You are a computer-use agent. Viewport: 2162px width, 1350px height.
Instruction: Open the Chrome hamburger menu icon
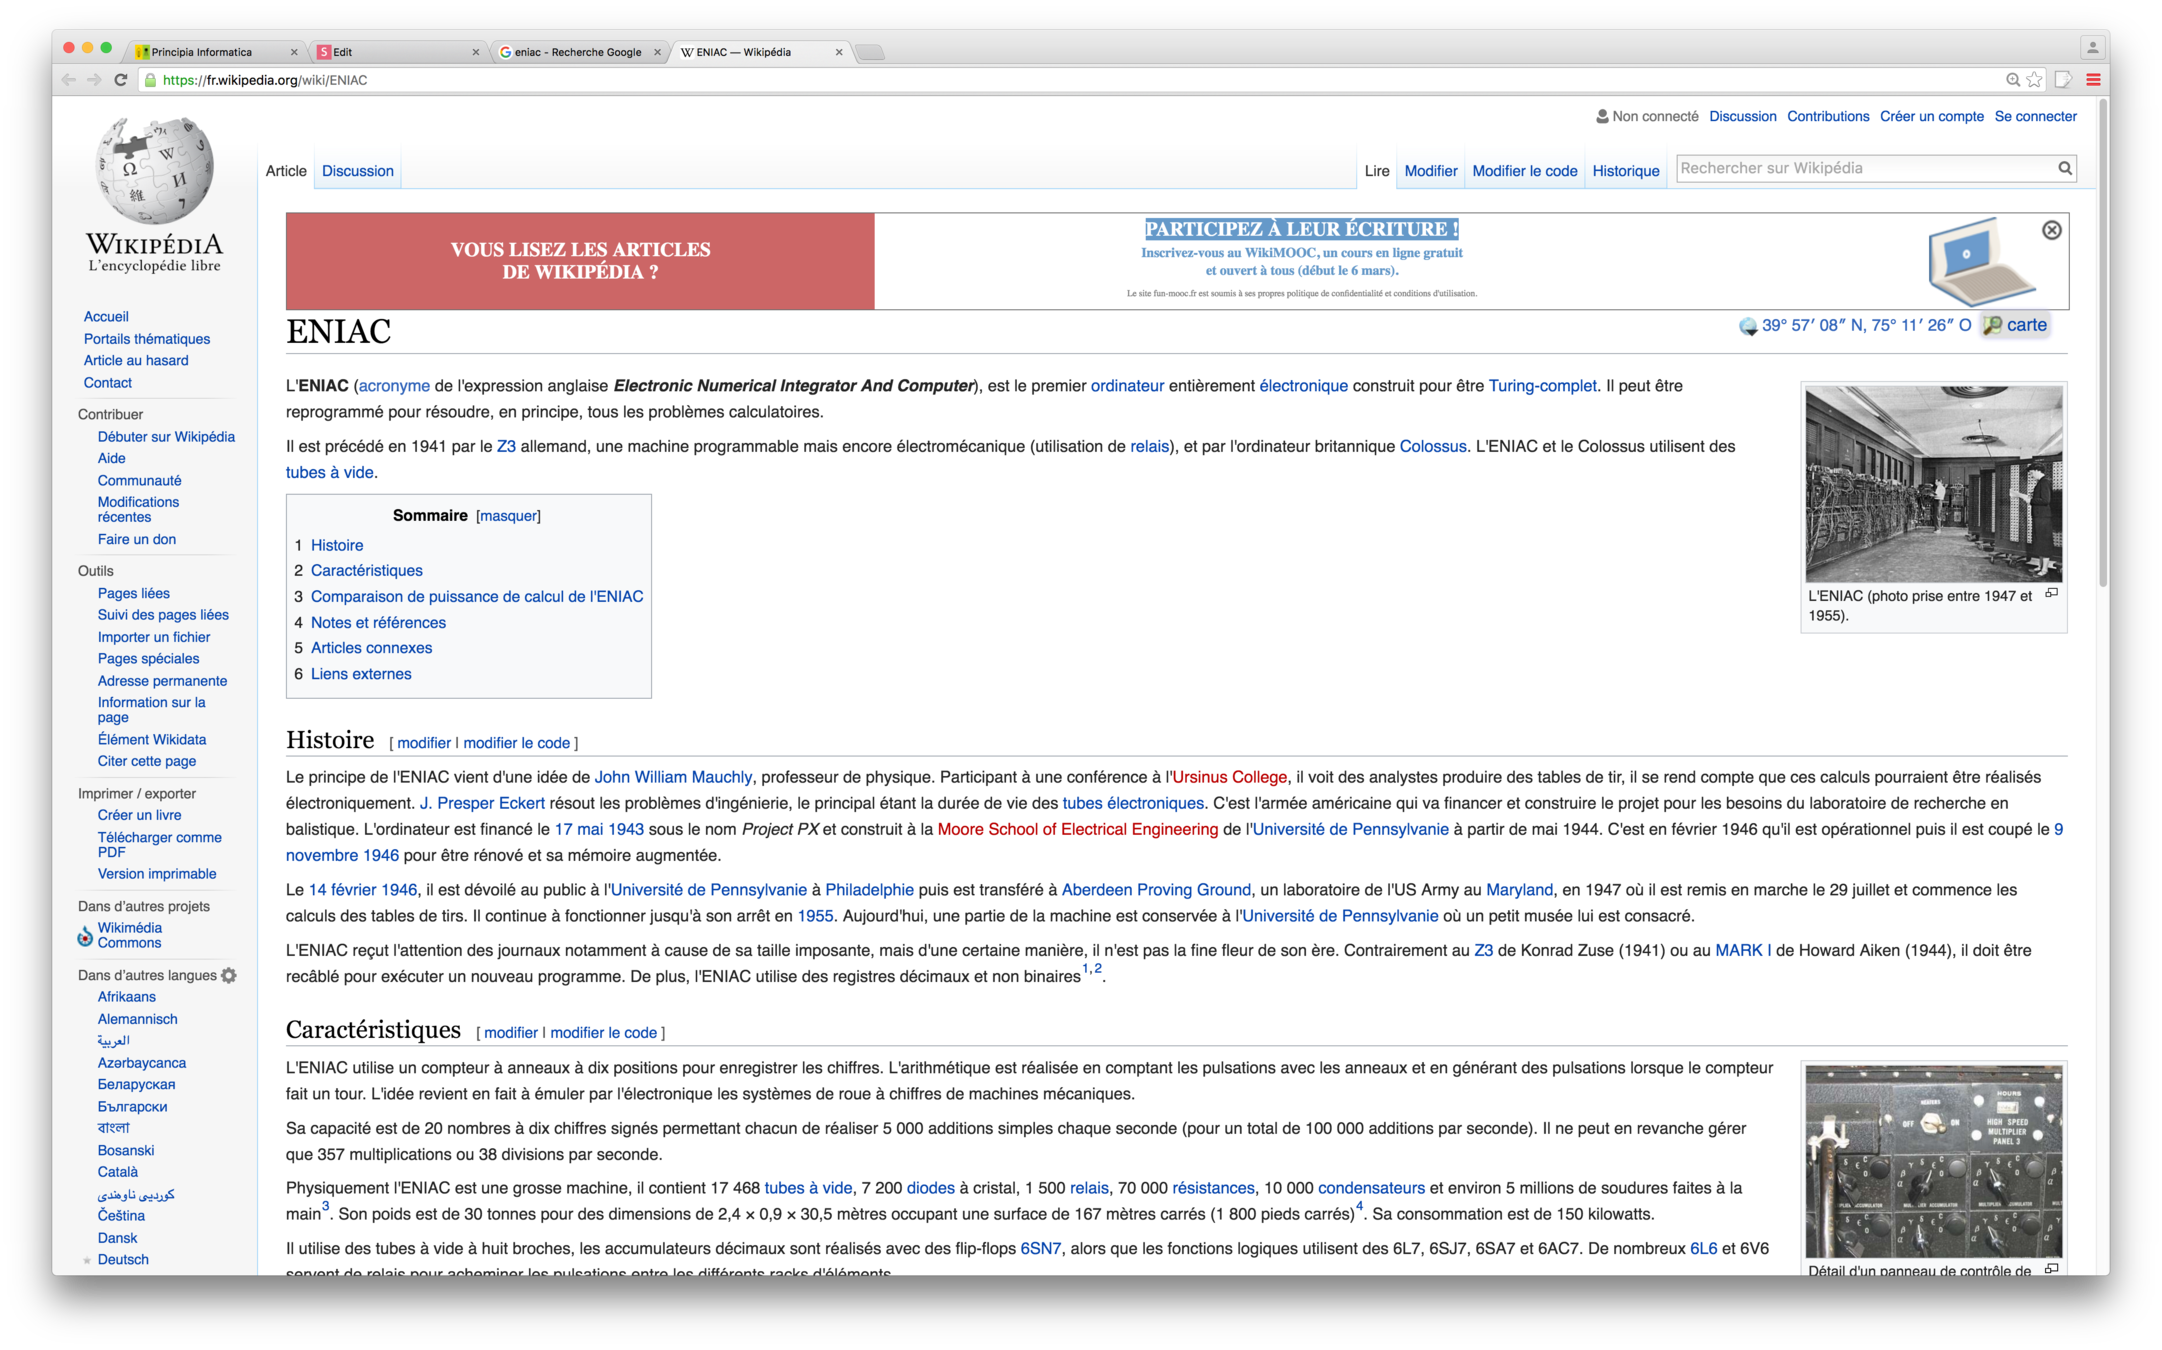(2093, 80)
